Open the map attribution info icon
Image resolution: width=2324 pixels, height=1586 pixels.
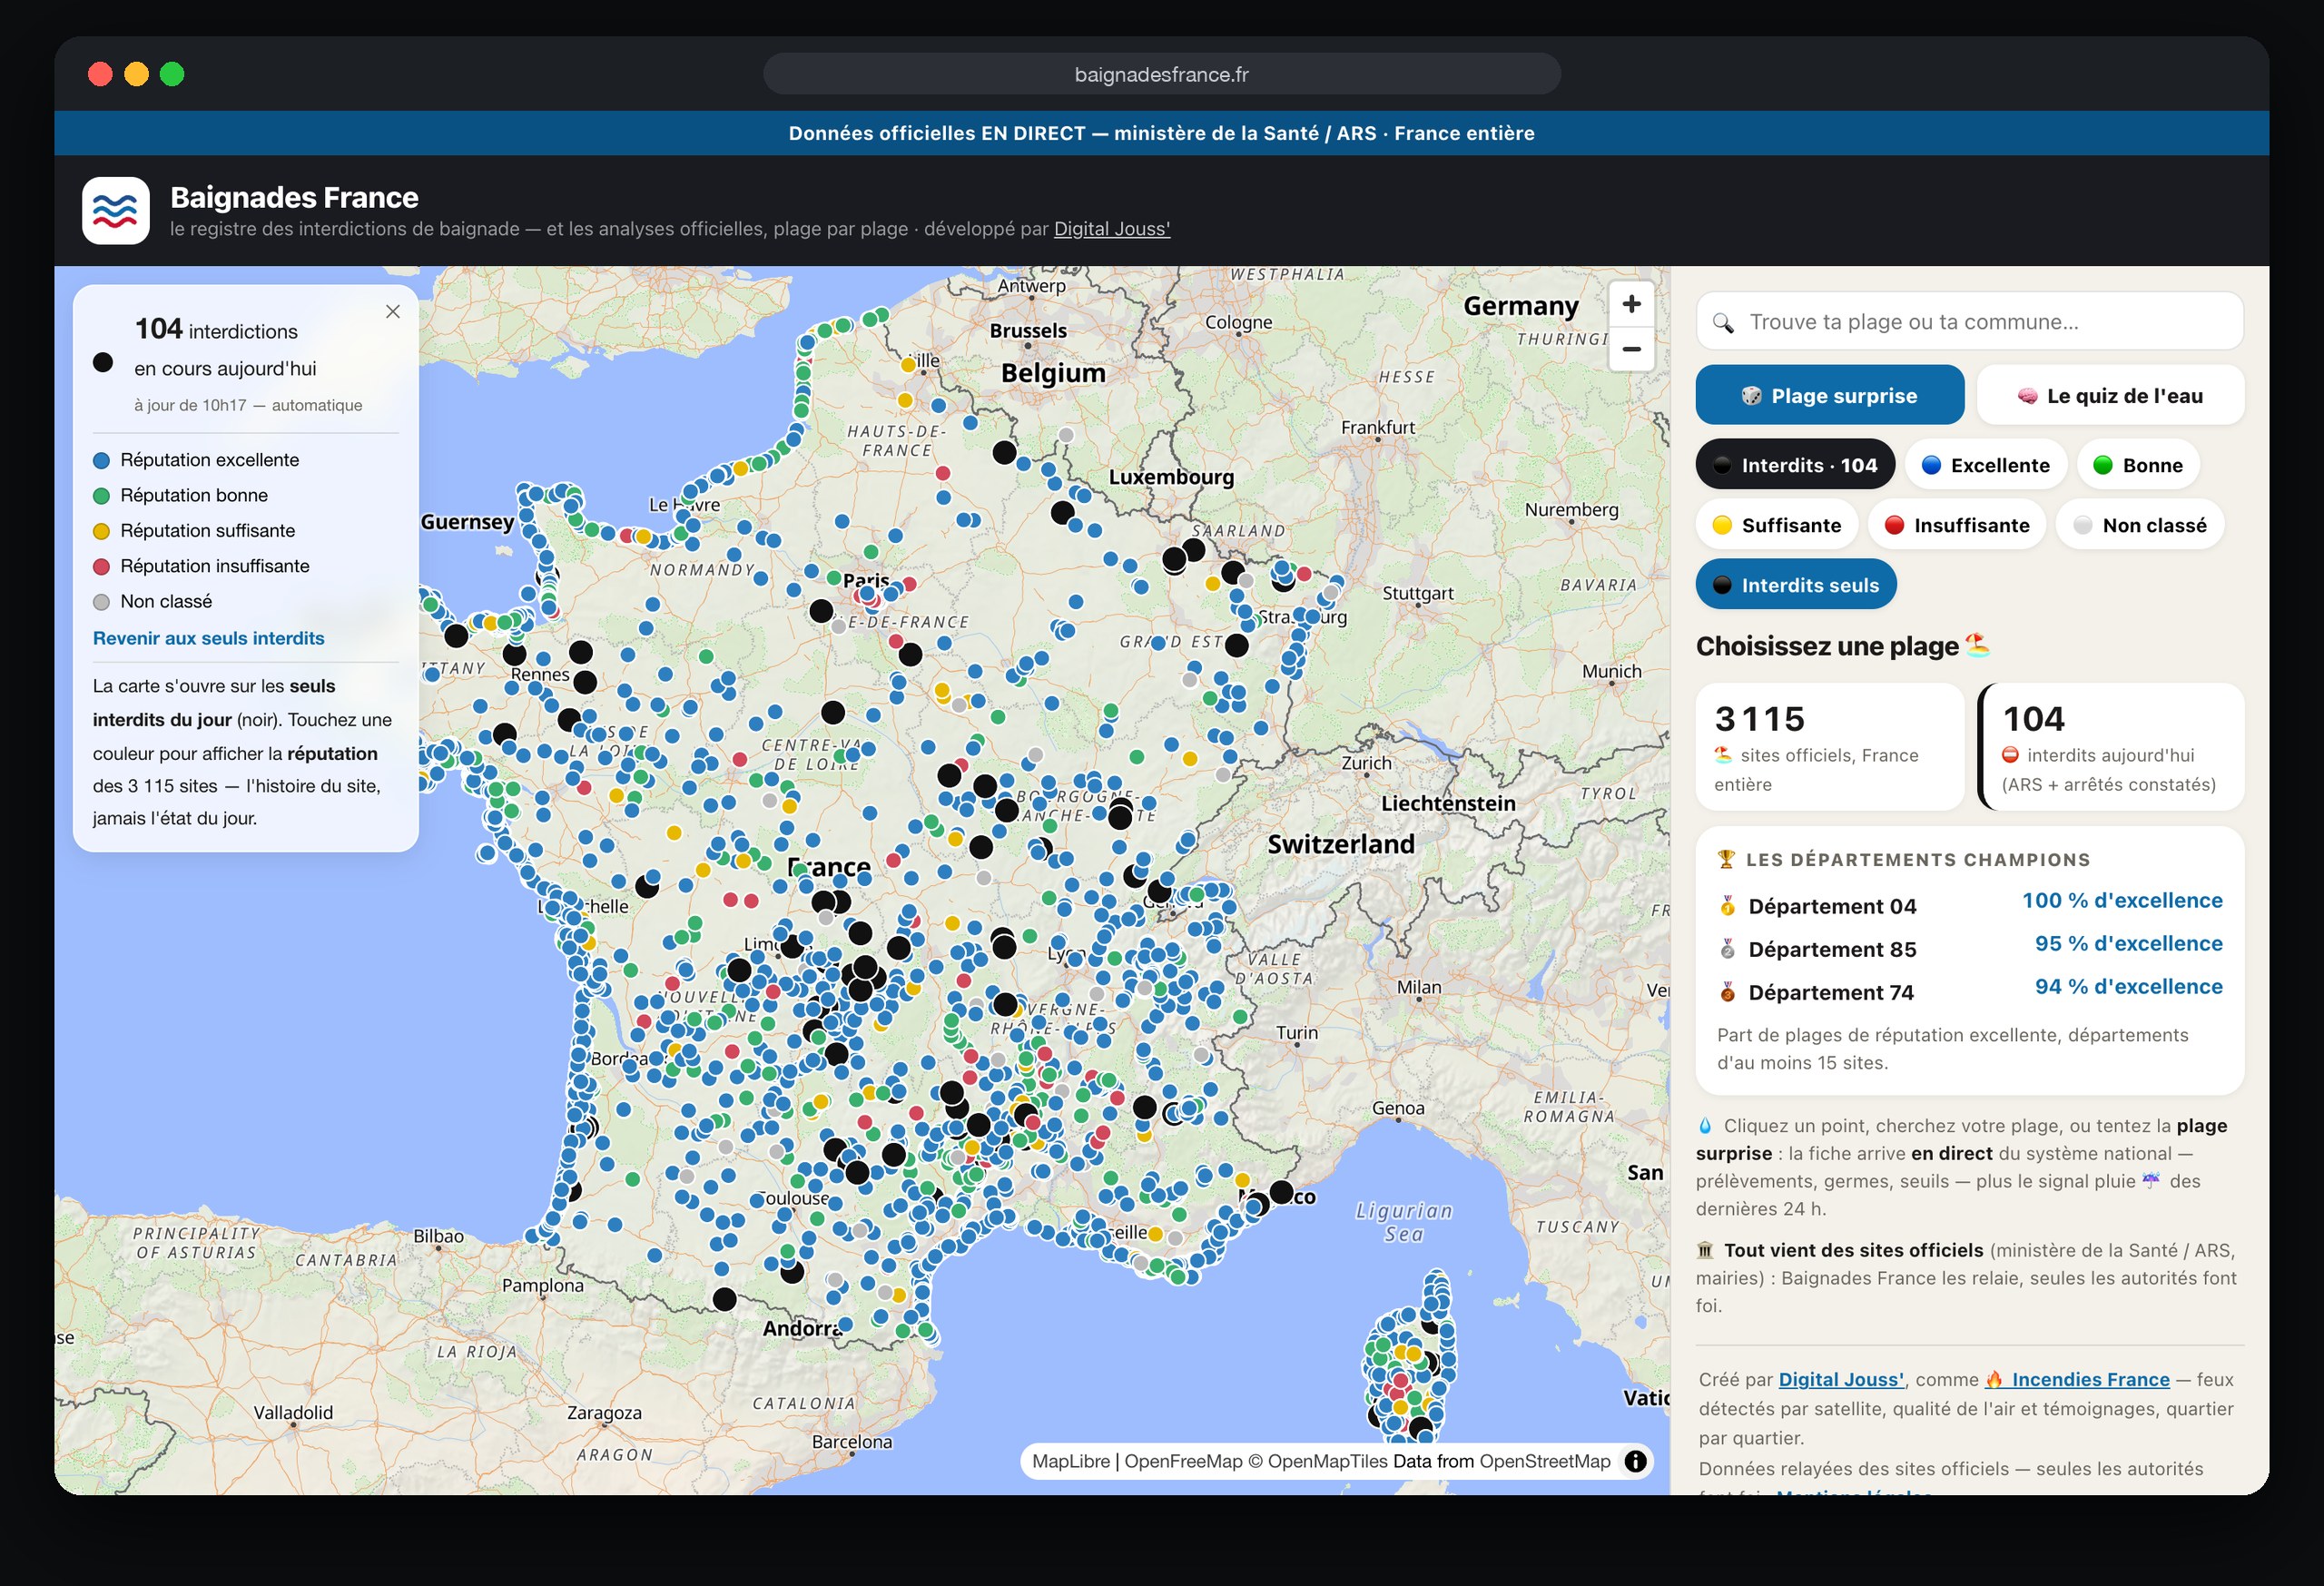click(1635, 1461)
